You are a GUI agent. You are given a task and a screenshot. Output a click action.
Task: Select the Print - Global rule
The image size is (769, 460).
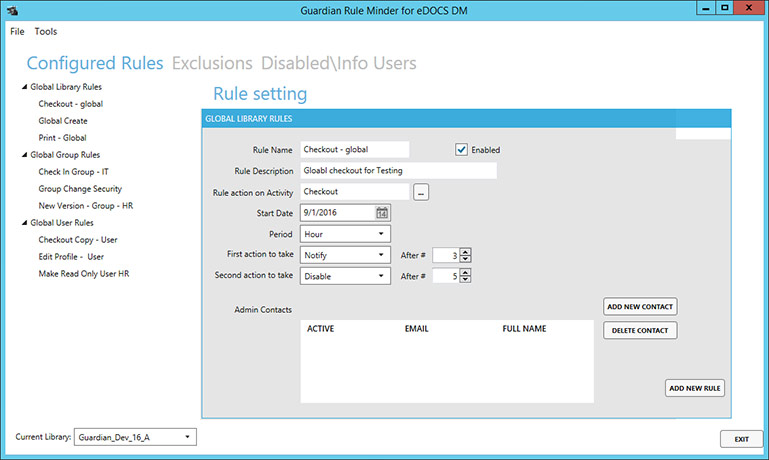click(x=62, y=138)
